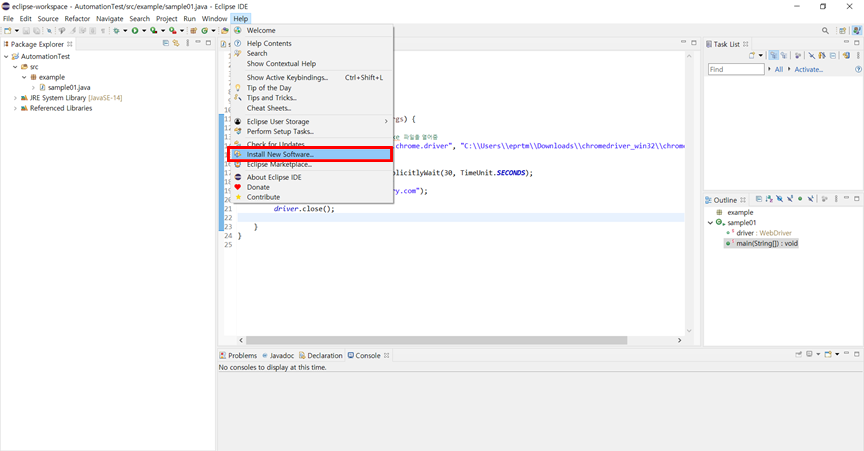This screenshot has height=451, width=864.
Task: Toggle Hide Non-Public Members in Outline
Action: pyautogui.click(x=800, y=198)
